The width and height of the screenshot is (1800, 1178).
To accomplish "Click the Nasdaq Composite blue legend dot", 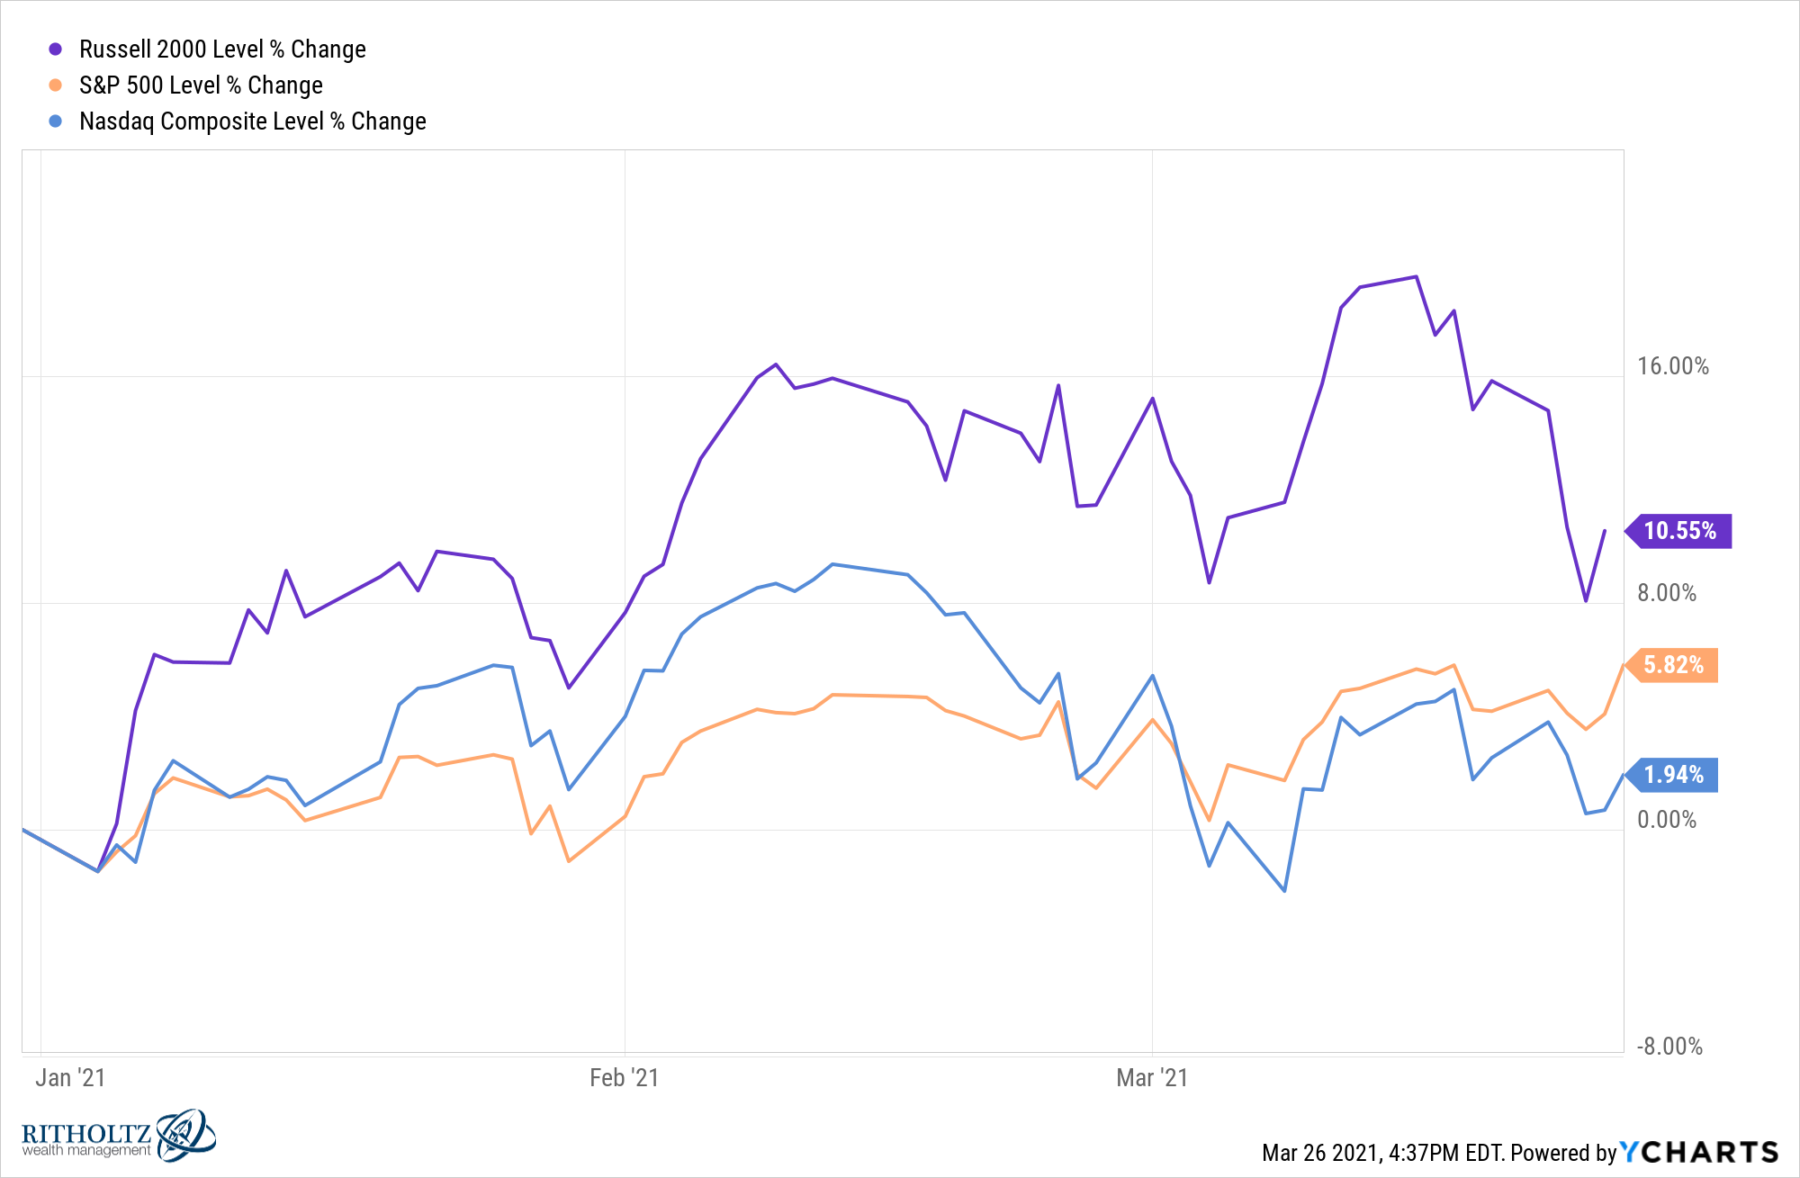I will 56,121.
